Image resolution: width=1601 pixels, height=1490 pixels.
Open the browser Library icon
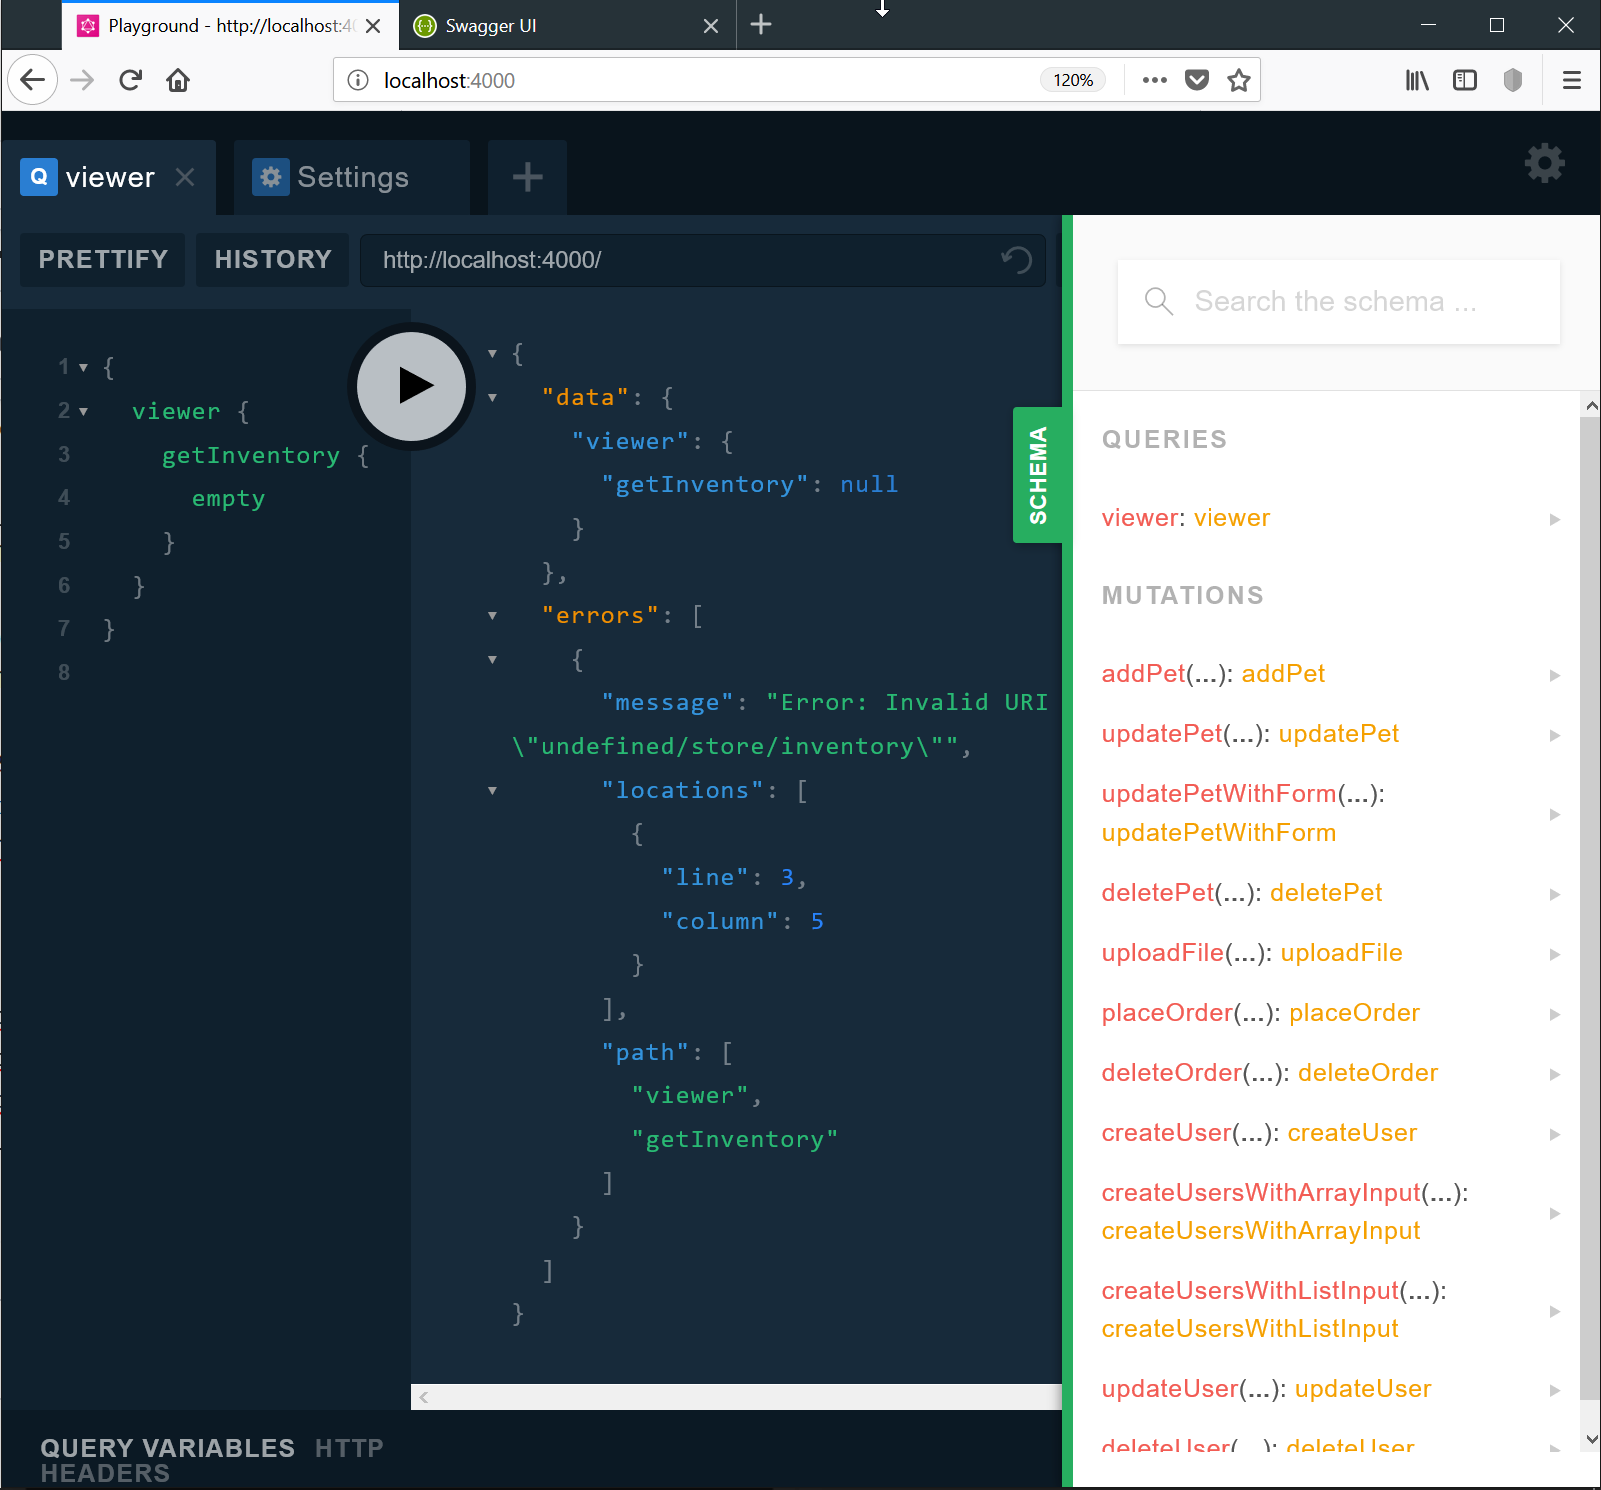tap(1417, 80)
